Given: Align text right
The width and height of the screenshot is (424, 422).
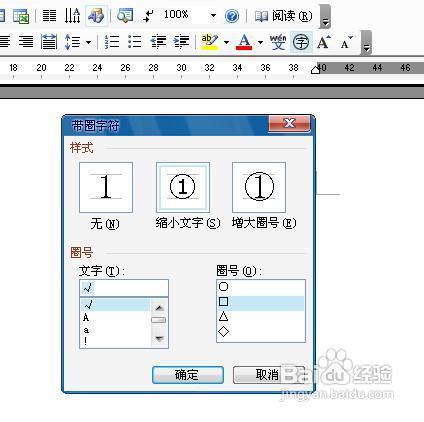Looking at the screenshot, I should [x=26, y=42].
